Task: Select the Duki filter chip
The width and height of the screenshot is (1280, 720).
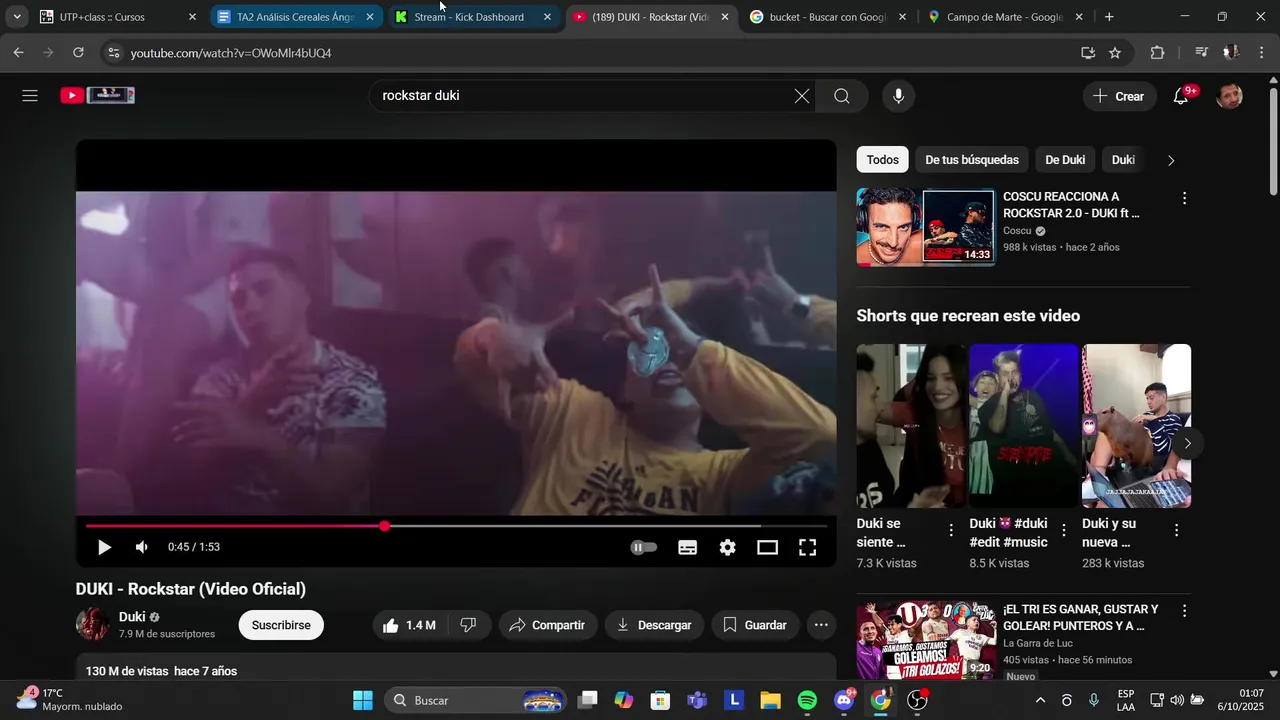Action: [1123, 160]
